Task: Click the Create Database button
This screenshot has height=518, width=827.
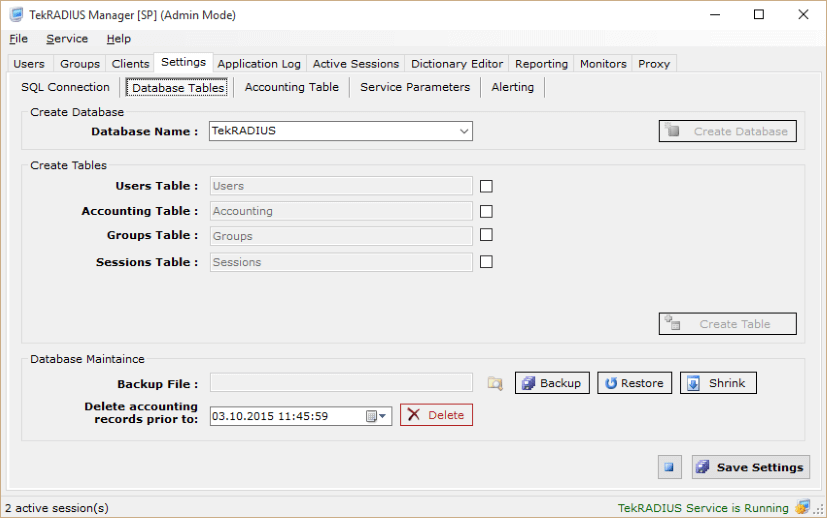Action: [728, 131]
